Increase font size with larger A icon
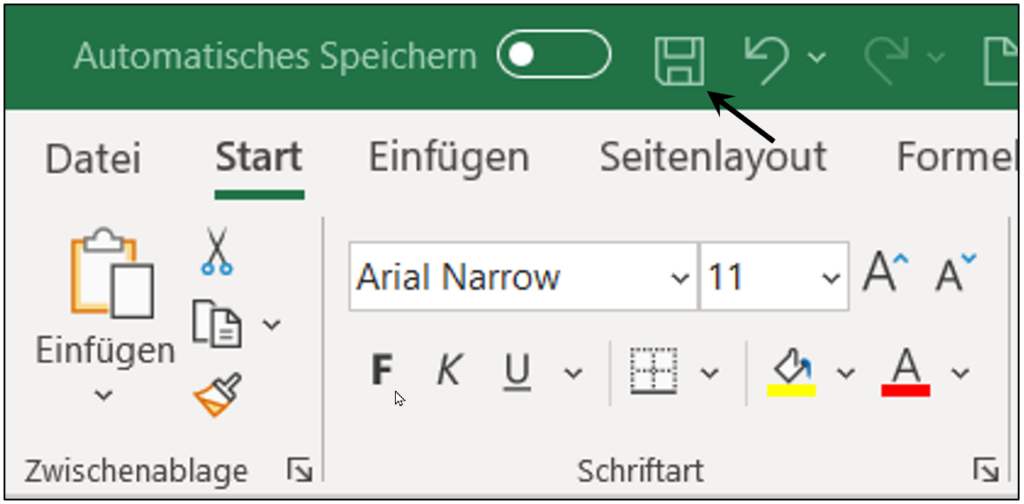 (x=886, y=272)
